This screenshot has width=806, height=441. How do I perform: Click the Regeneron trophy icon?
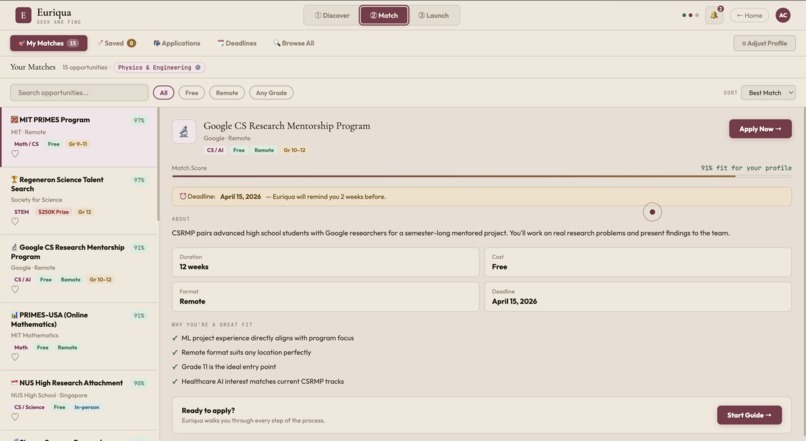tap(14, 179)
